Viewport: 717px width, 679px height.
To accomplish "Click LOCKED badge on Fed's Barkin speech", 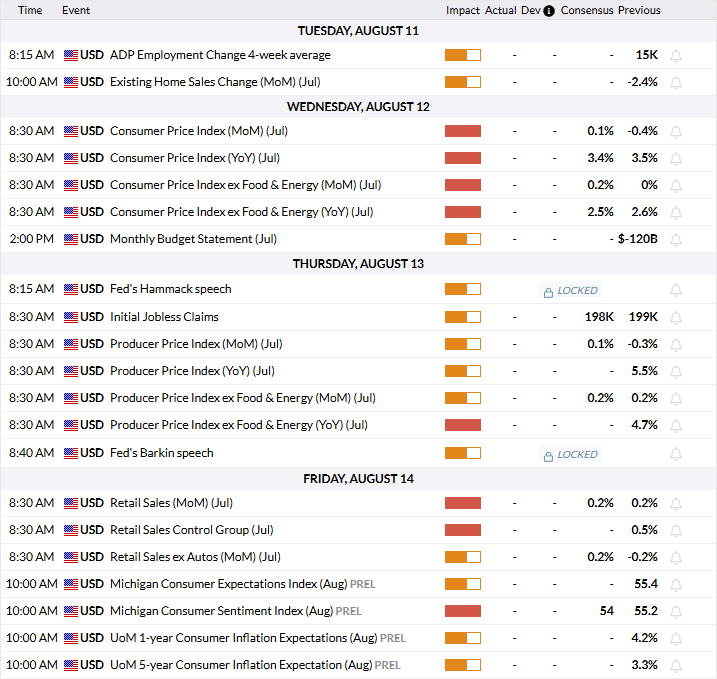I will coord(570,455).
